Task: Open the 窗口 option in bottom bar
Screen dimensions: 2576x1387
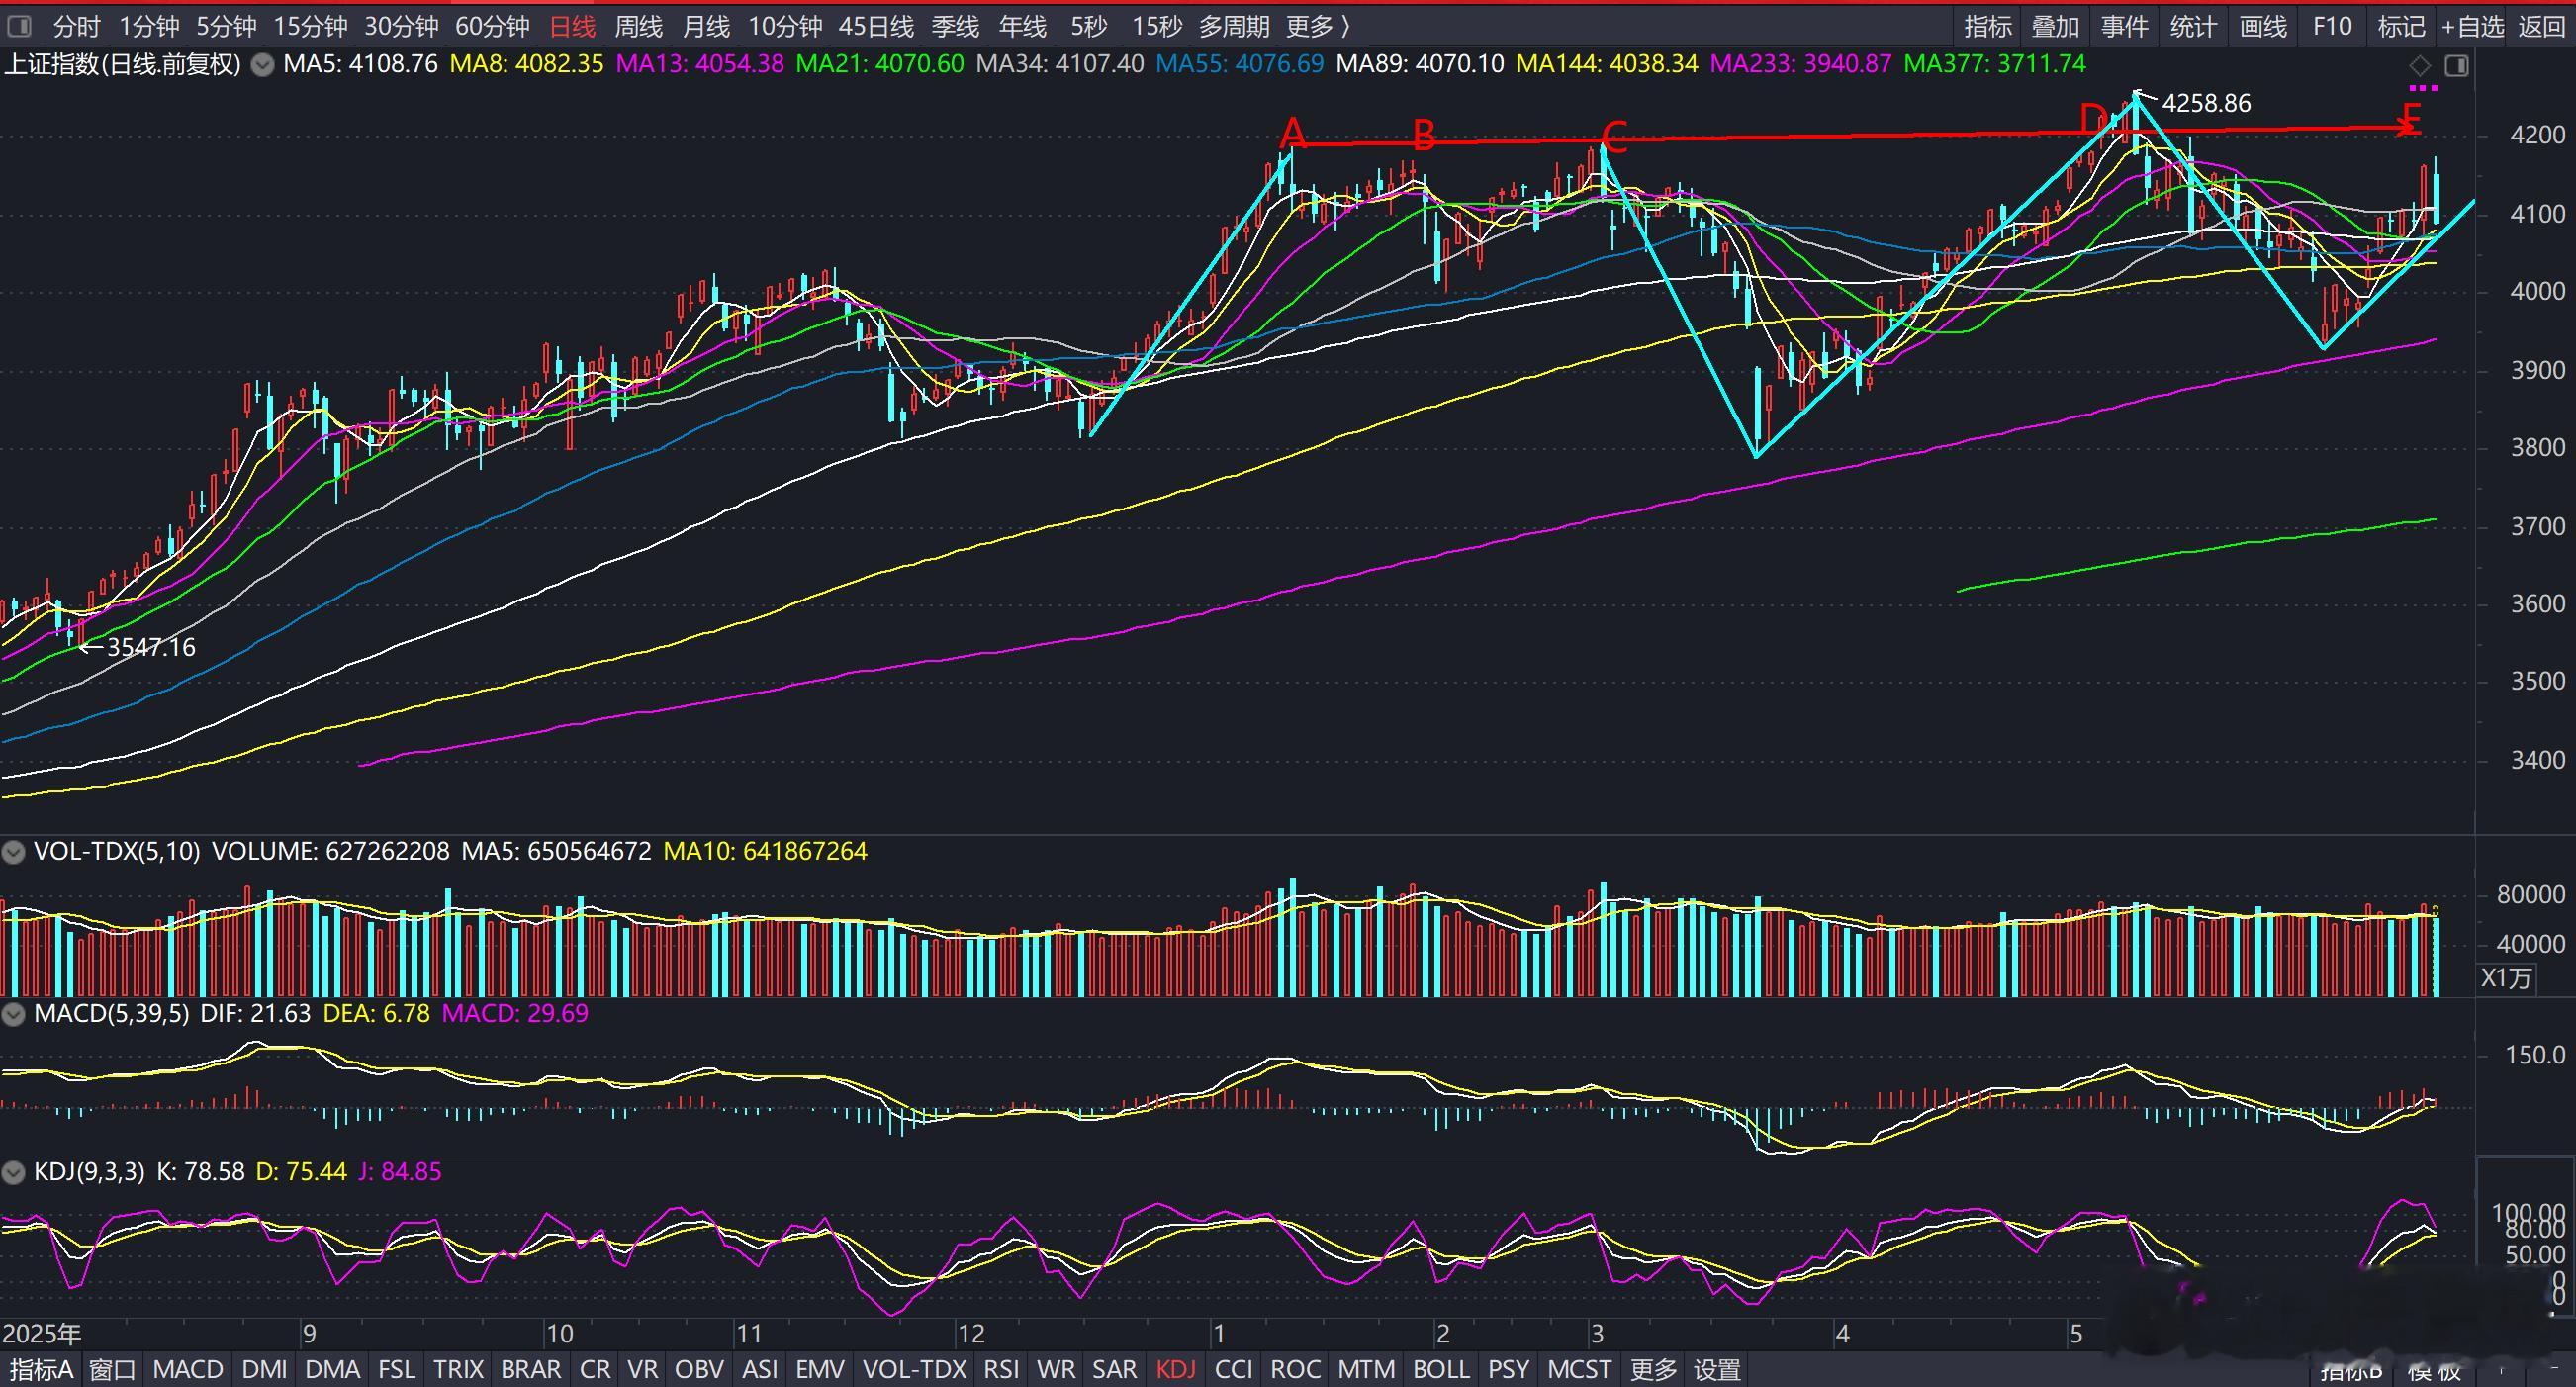Action: click(x=113, y=1369)
